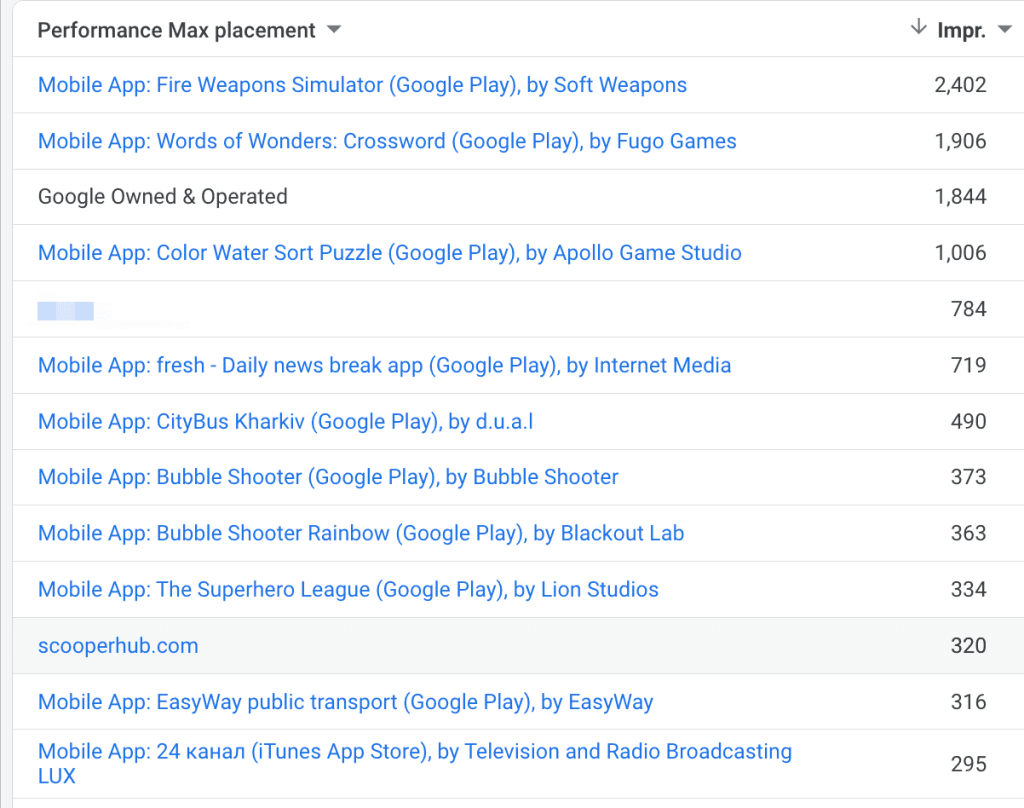Open the Fire Weapons Simulator app link
Screen dimensions: 1024x808
(x=362, y=85)
